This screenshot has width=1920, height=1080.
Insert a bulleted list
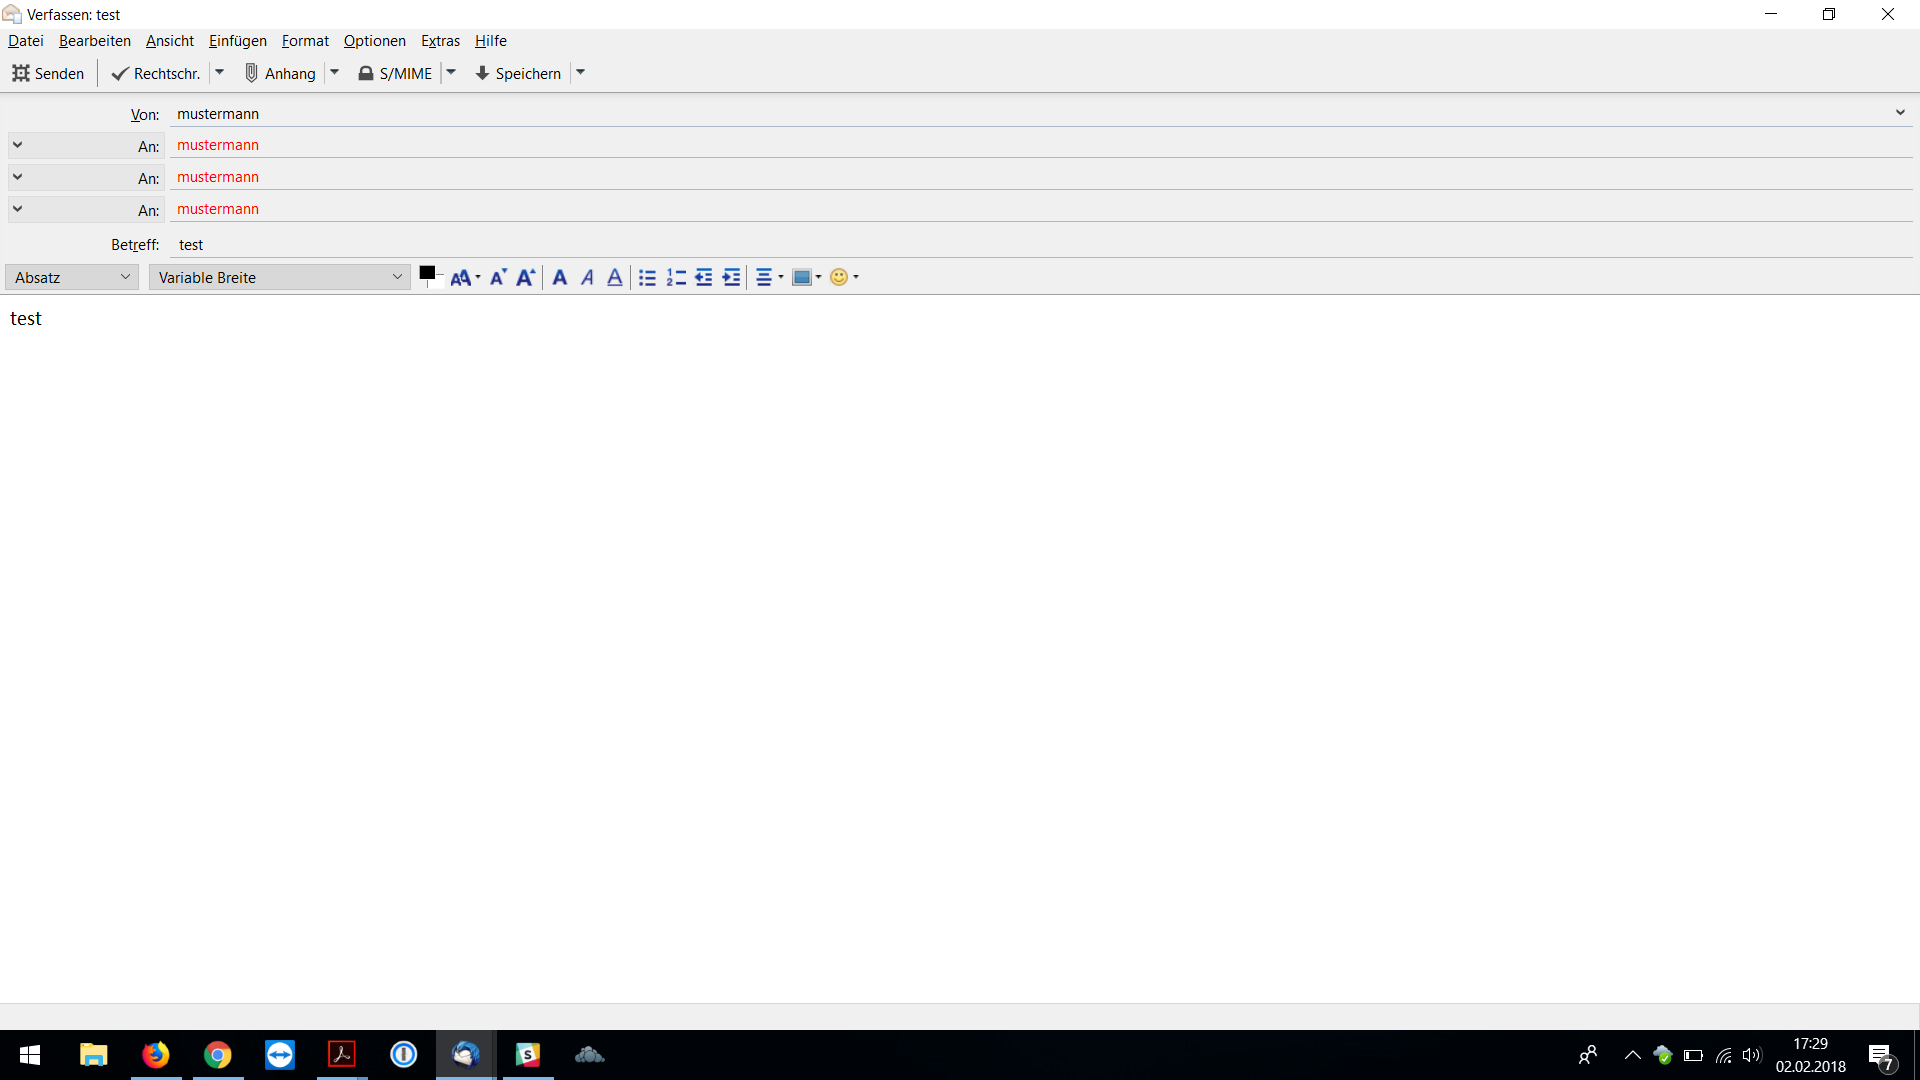648,278
